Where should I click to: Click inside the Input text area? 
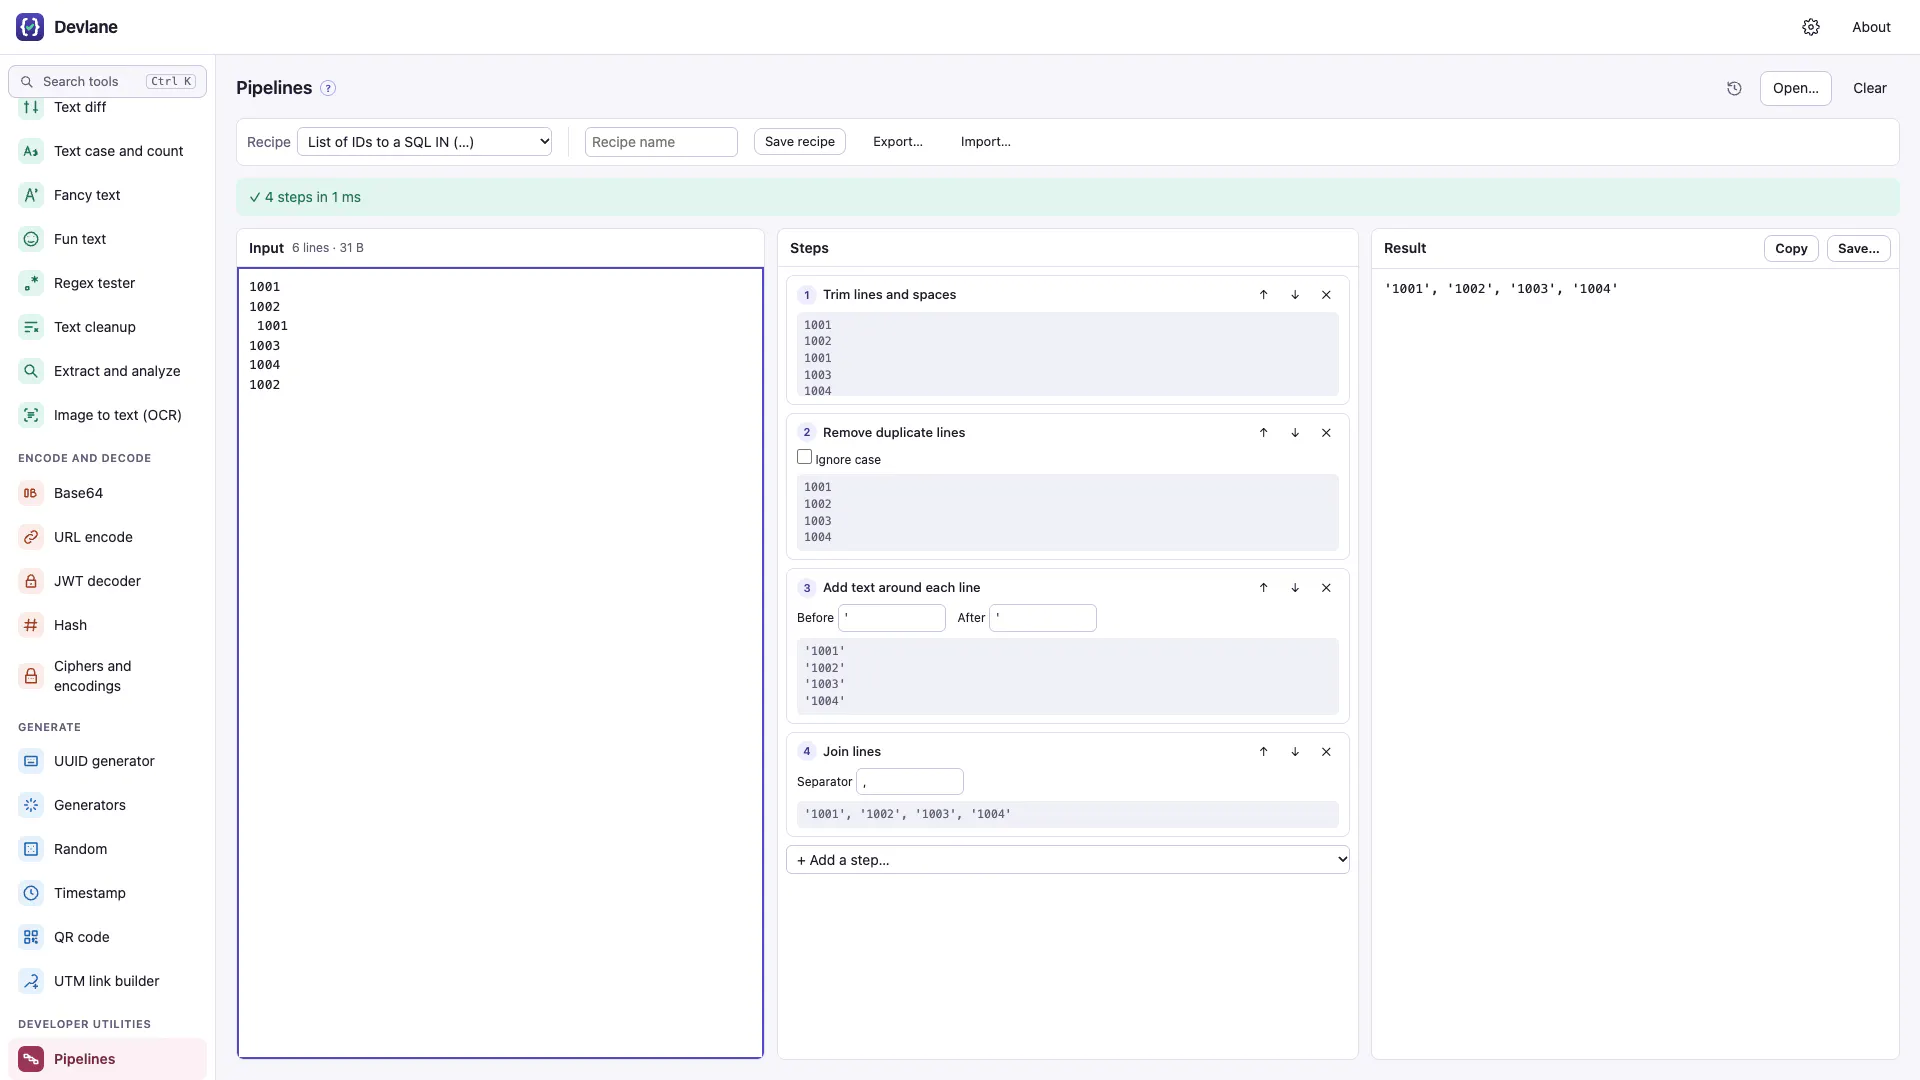(x=500, y=662)
